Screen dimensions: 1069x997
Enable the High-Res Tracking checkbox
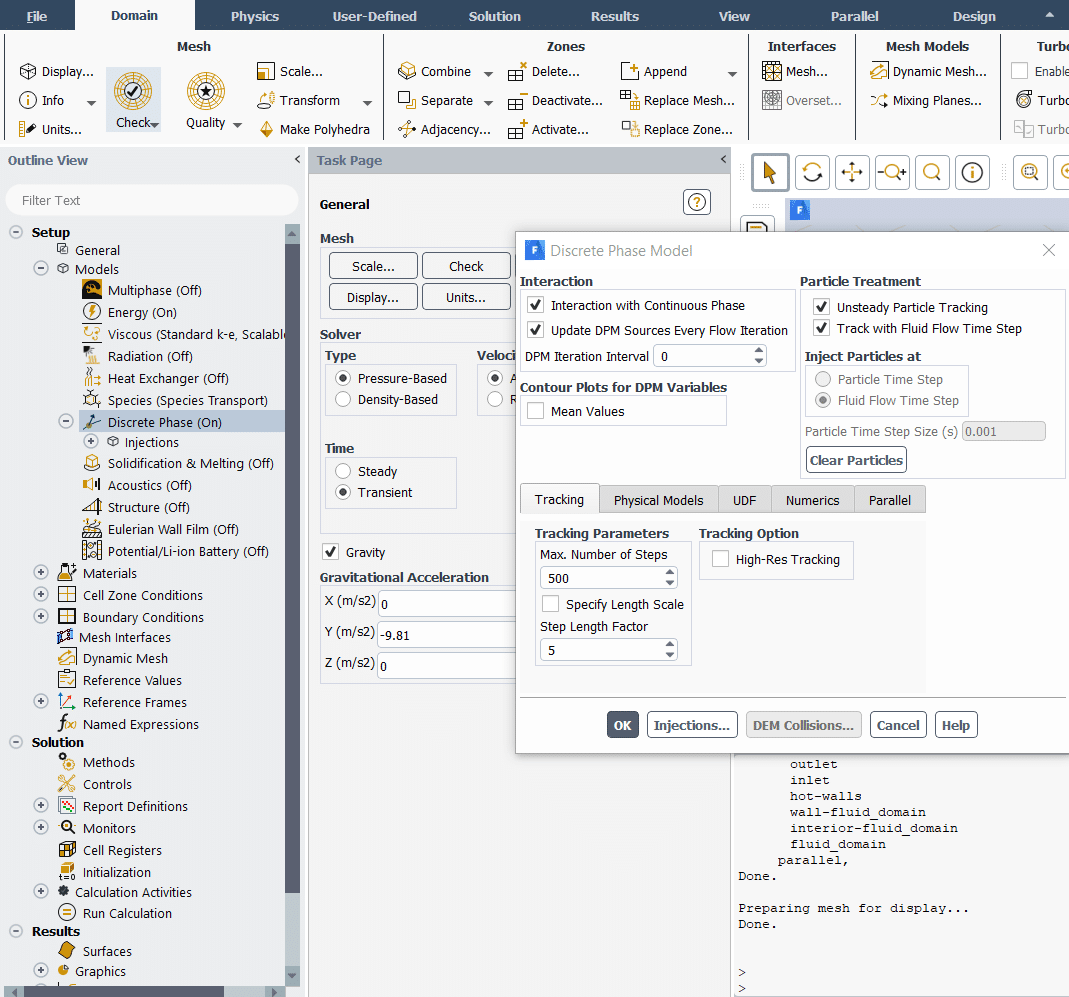pos(720,560)
